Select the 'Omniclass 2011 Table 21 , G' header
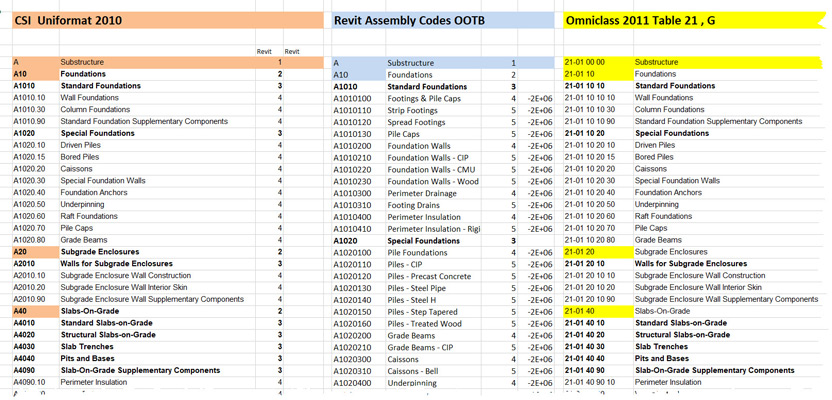832x400 pixels. [695, 21]
